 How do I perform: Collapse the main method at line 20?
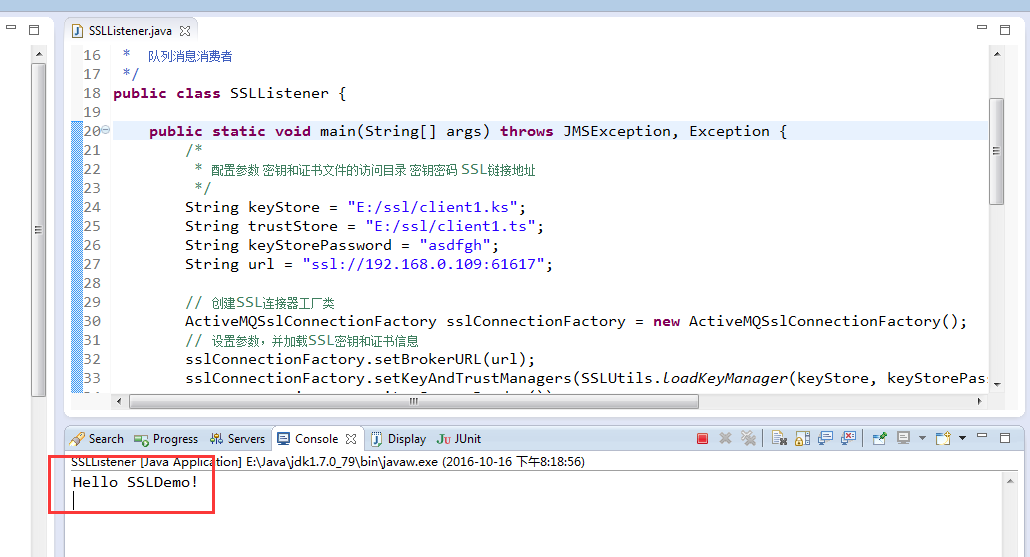tap(106, 131)
